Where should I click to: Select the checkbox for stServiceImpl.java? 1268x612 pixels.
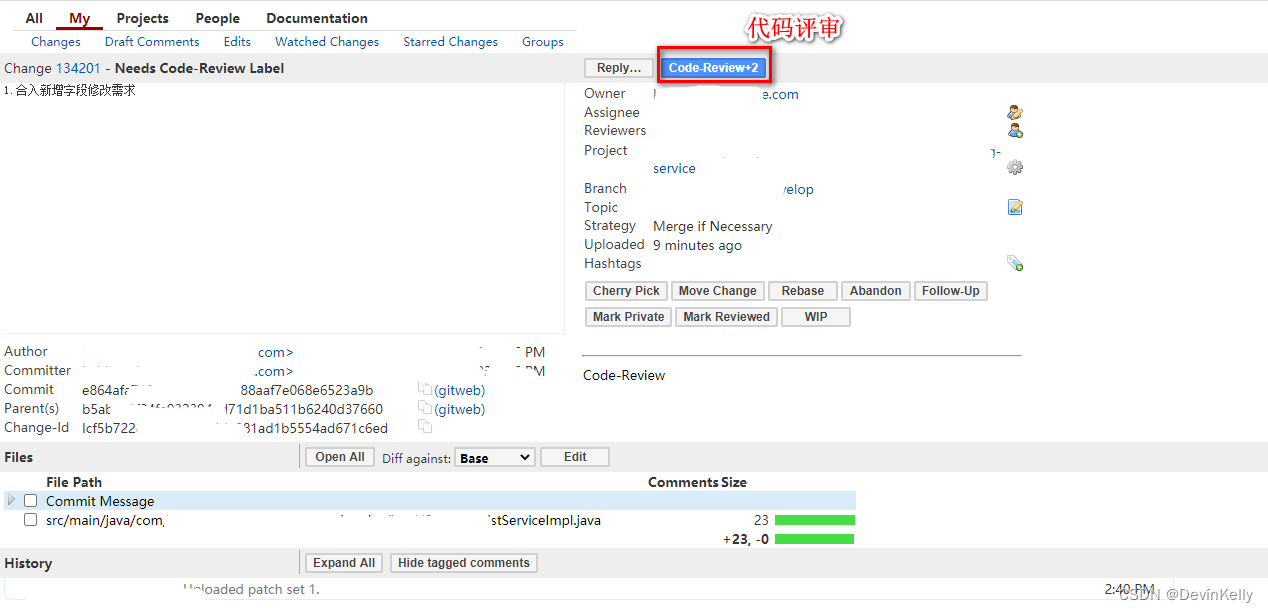coord(30,519)
